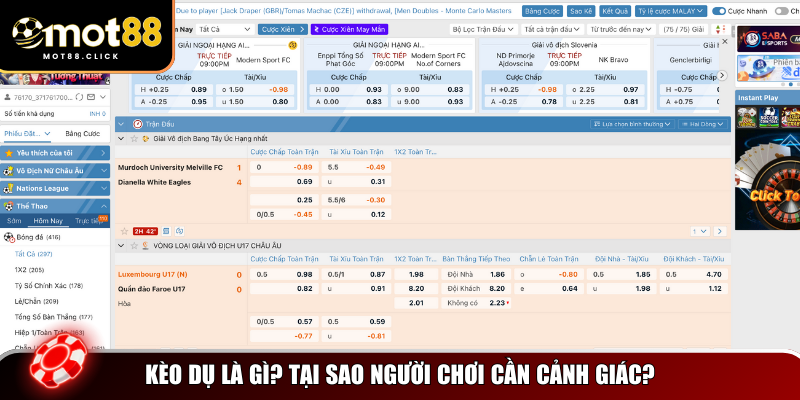Viewport: 800px width, 400px height.
Task: Click the Yêu thích của tôi star icon
Action: [9, 153]
